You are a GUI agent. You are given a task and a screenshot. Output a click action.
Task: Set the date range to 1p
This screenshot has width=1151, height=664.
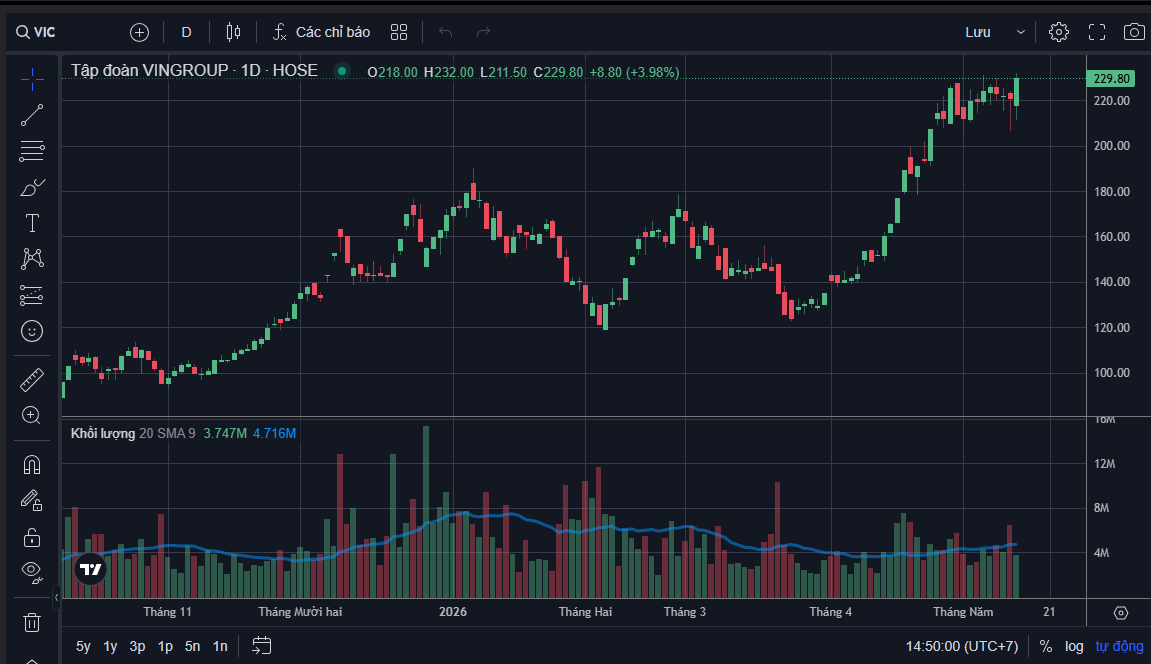click(x=165, y=646)
